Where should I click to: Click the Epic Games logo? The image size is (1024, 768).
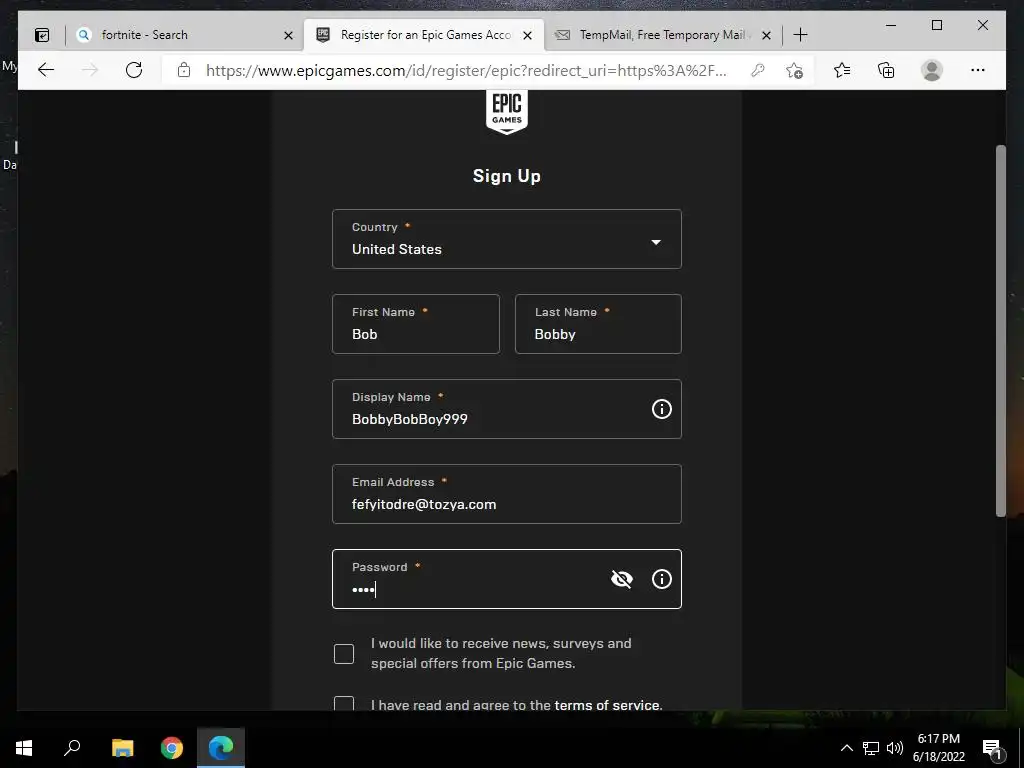[x=507, y=112]
